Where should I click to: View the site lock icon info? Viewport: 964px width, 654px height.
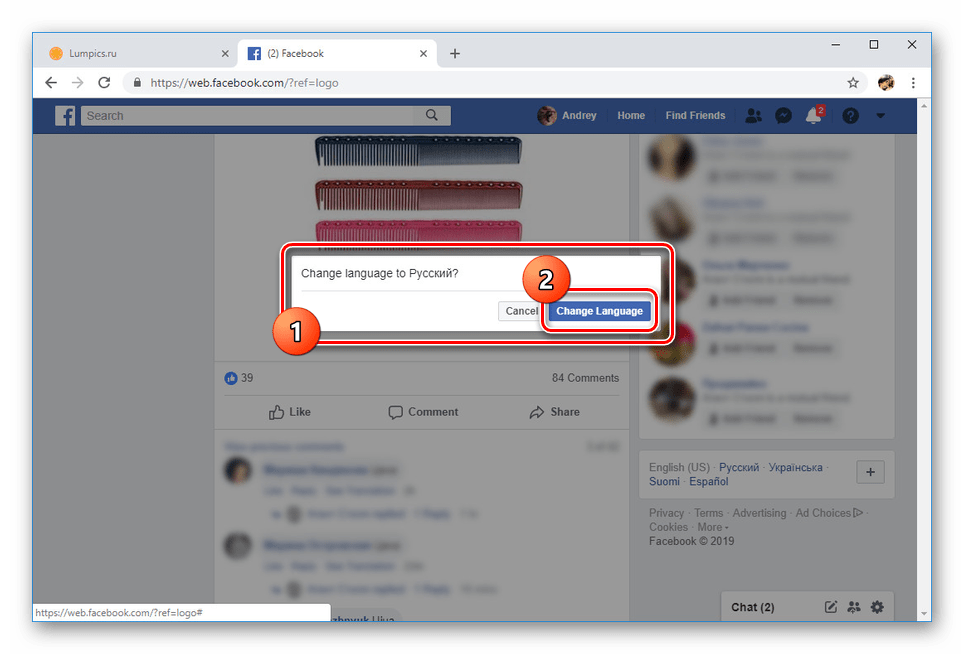pos(137,82)
